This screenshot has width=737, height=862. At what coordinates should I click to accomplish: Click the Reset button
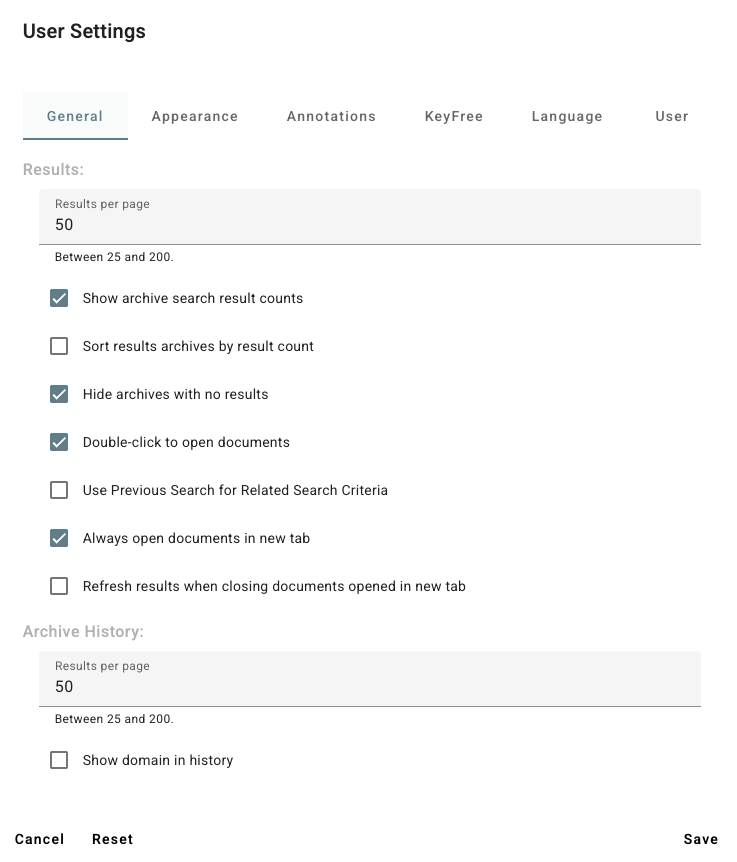112,839
